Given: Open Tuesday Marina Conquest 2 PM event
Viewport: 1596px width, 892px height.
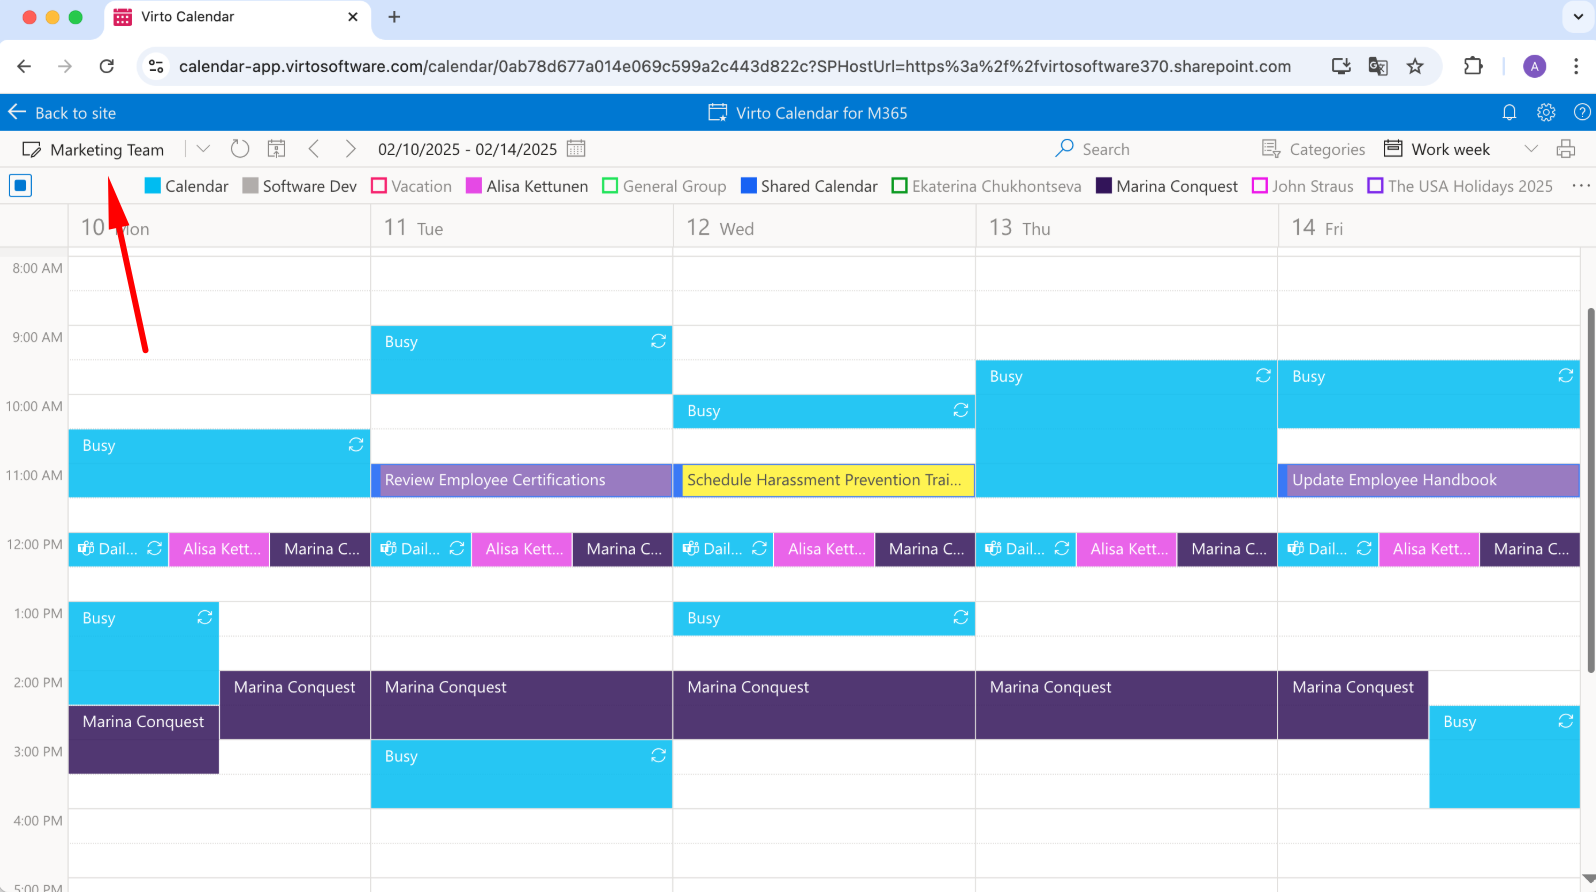Looking at the screenshot, I should [x=521, y=705].
